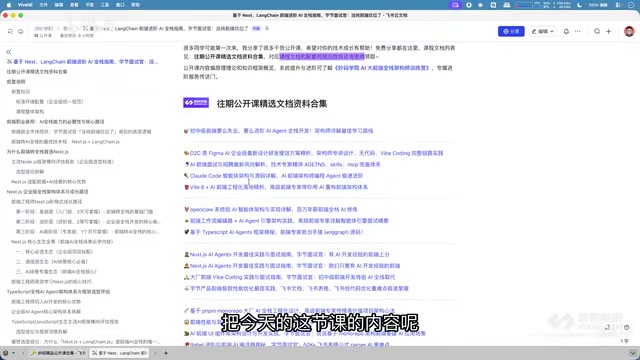
Task: Toggle the sidebar navigation icon beside home
Action: click(10, 31)
